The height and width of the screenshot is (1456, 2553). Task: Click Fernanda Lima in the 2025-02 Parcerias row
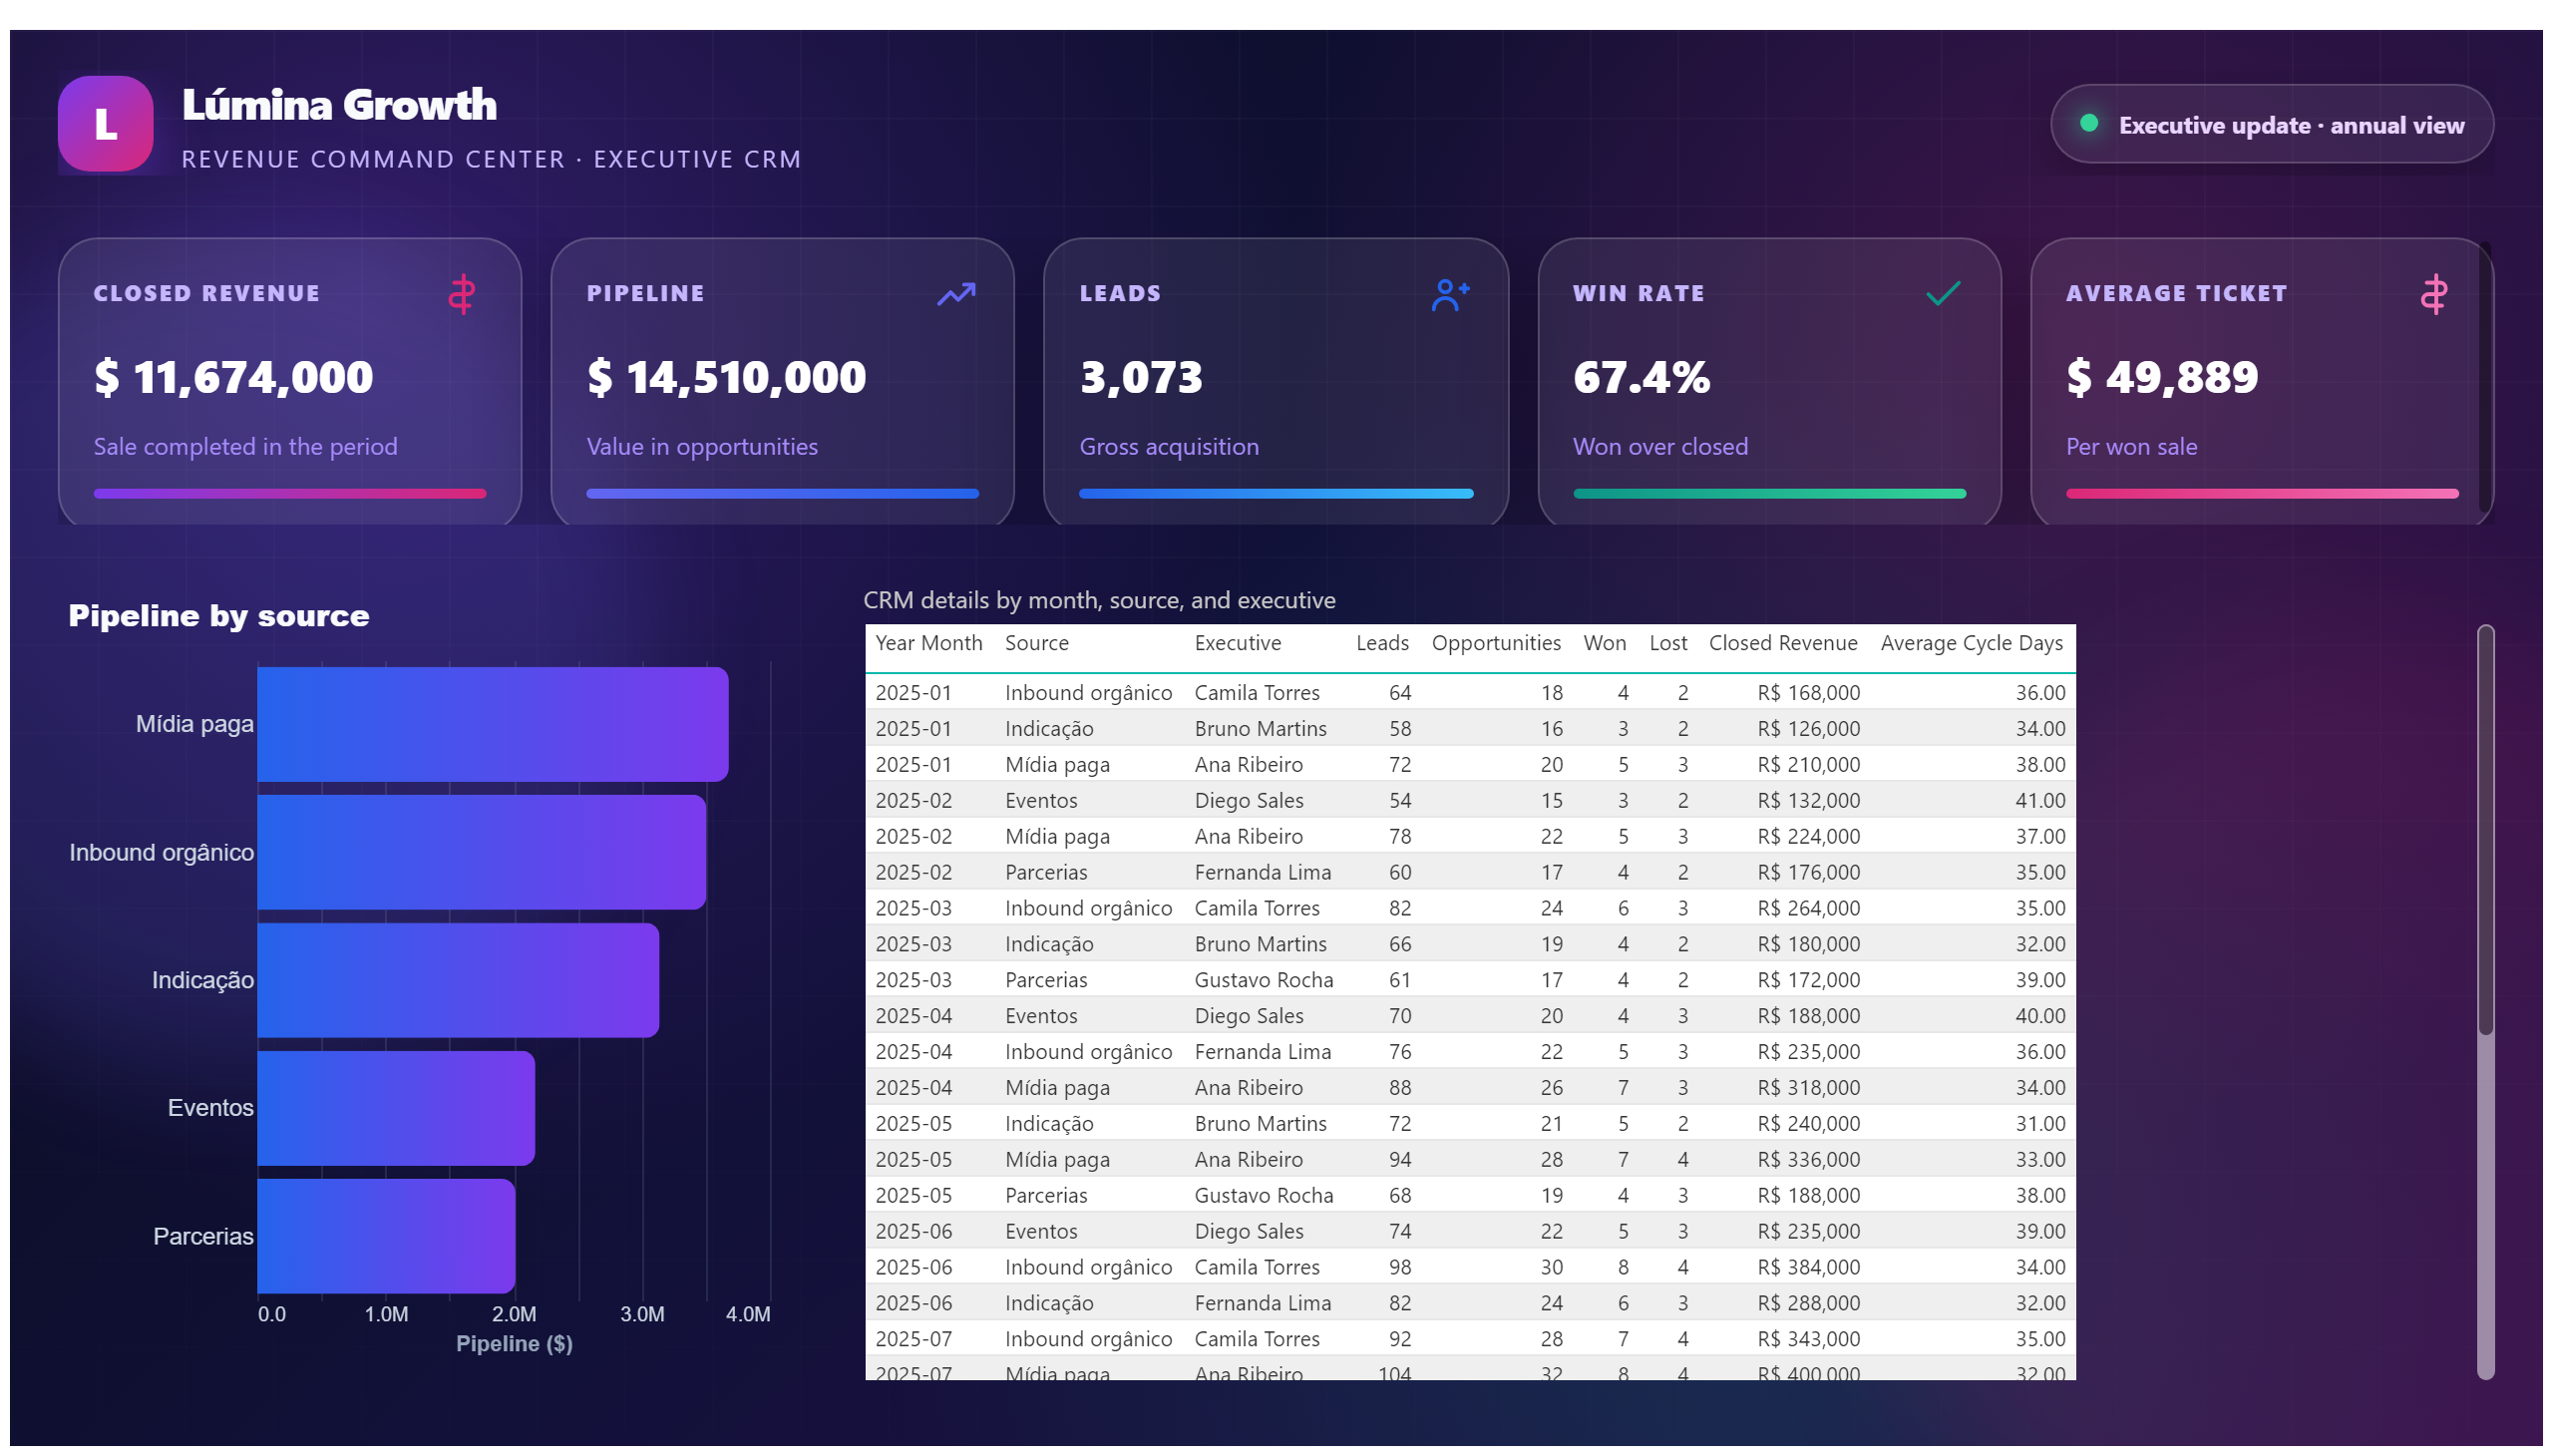[x=1262, y=872]
